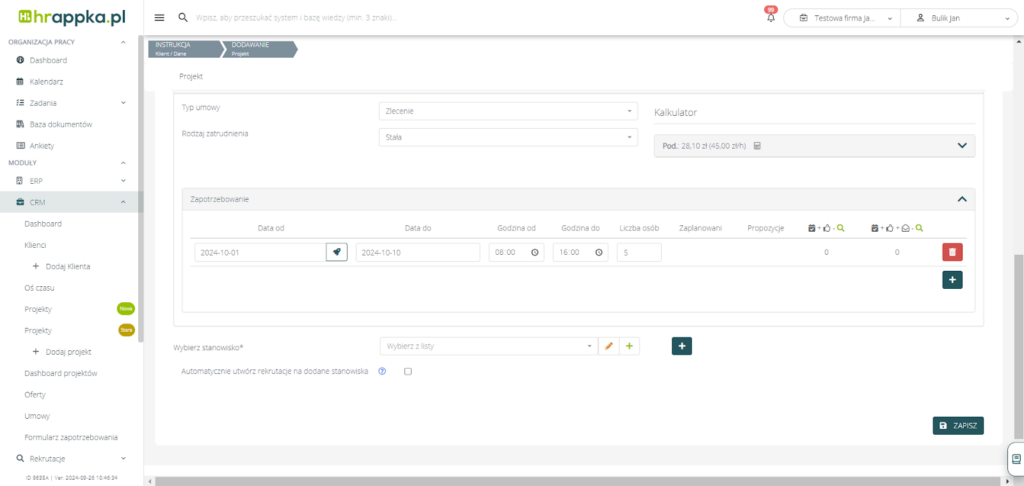Expand the Kalkulator rate panel
The height and width of the screenshot is (486, 1024).
tap(962, 146)
